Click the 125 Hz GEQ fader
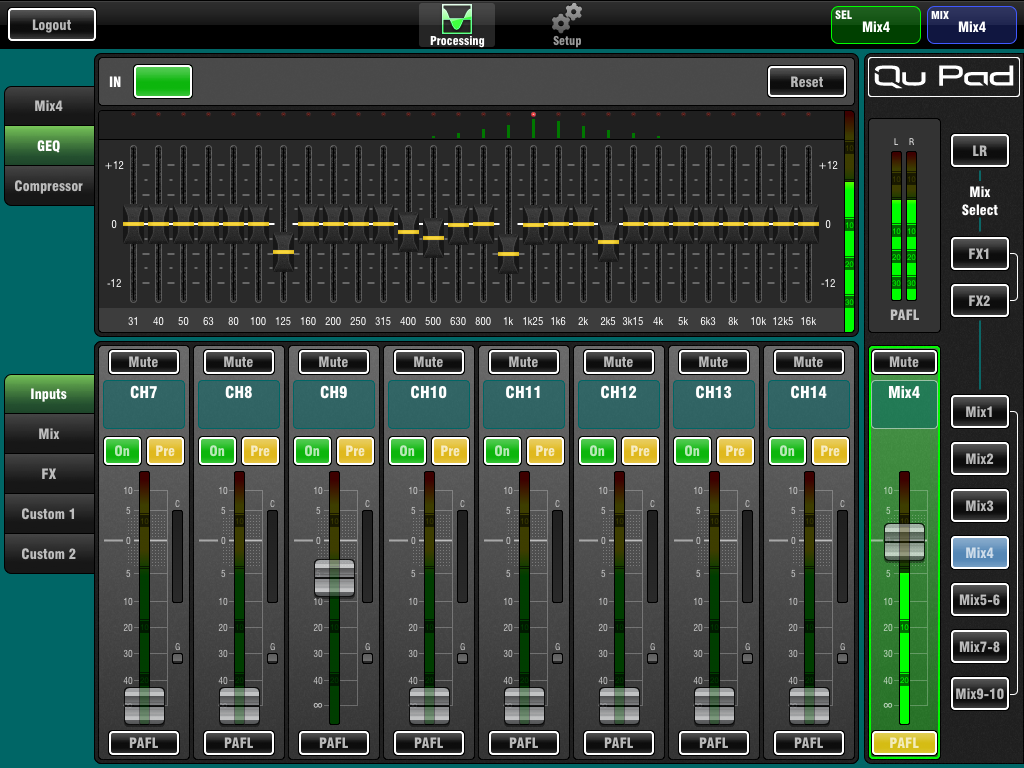Viewport: 1024px width, 768px height. pos(283,252)
